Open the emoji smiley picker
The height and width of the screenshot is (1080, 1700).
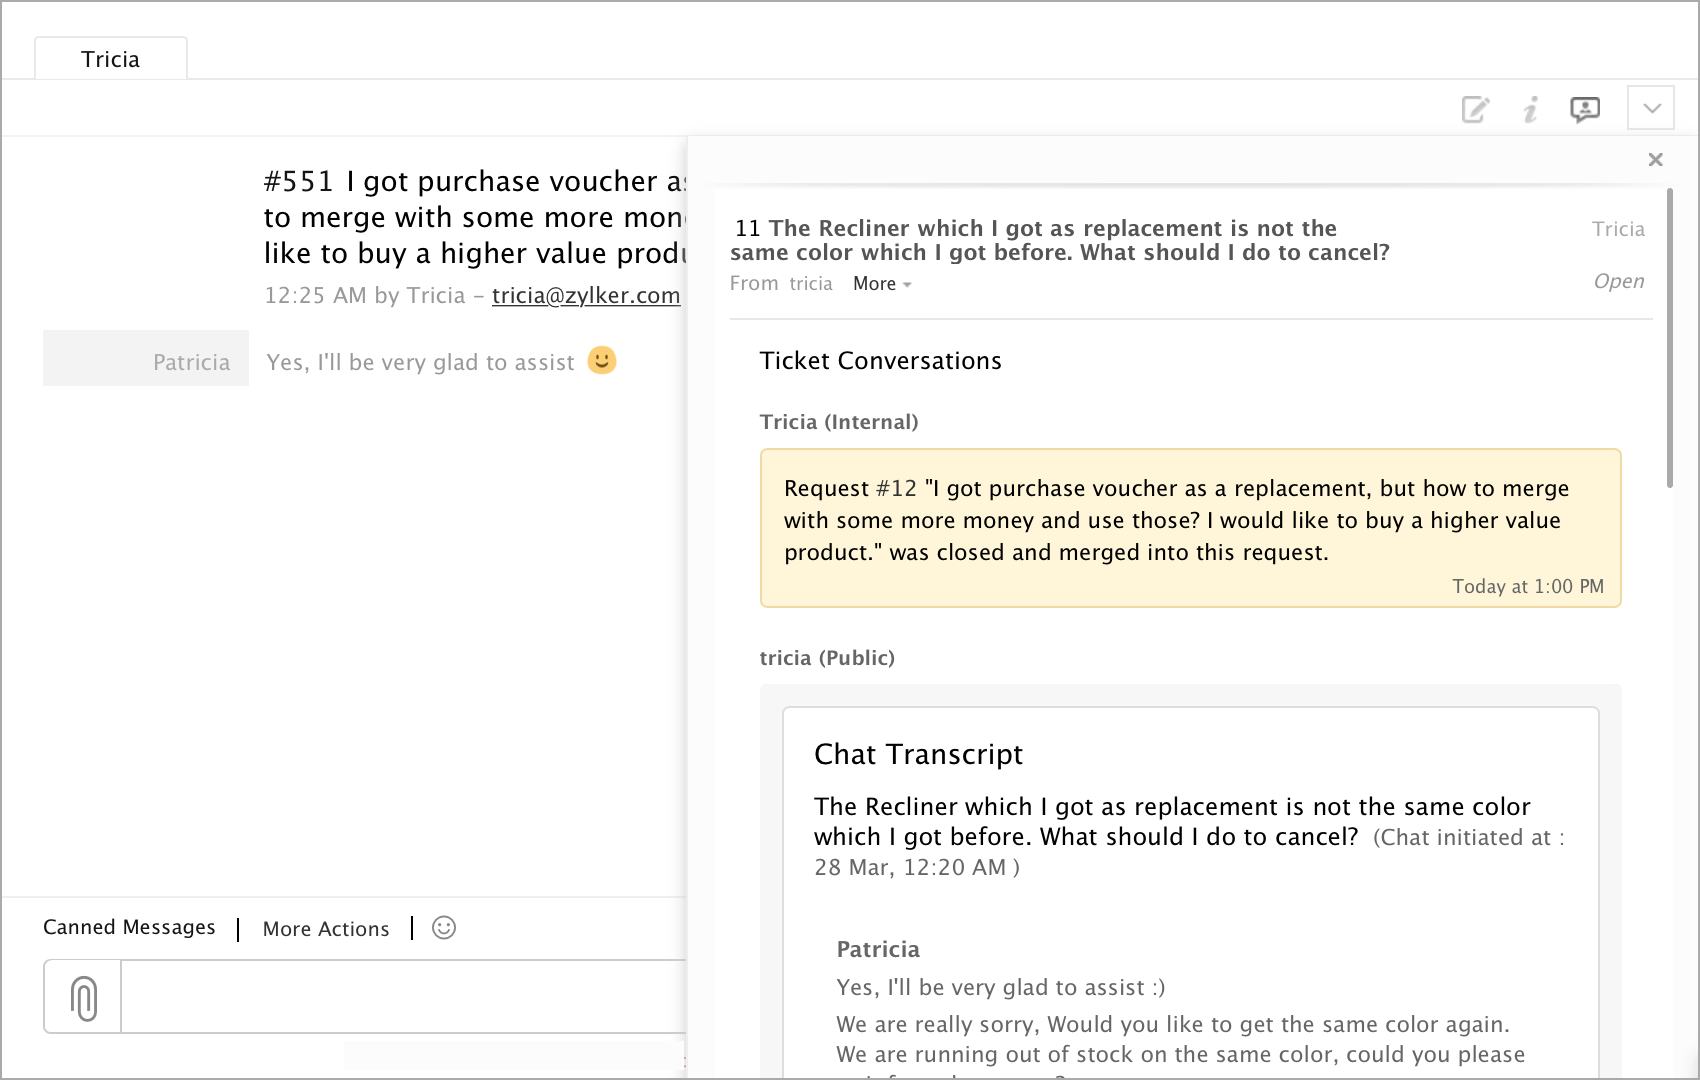tap(444, 928)
